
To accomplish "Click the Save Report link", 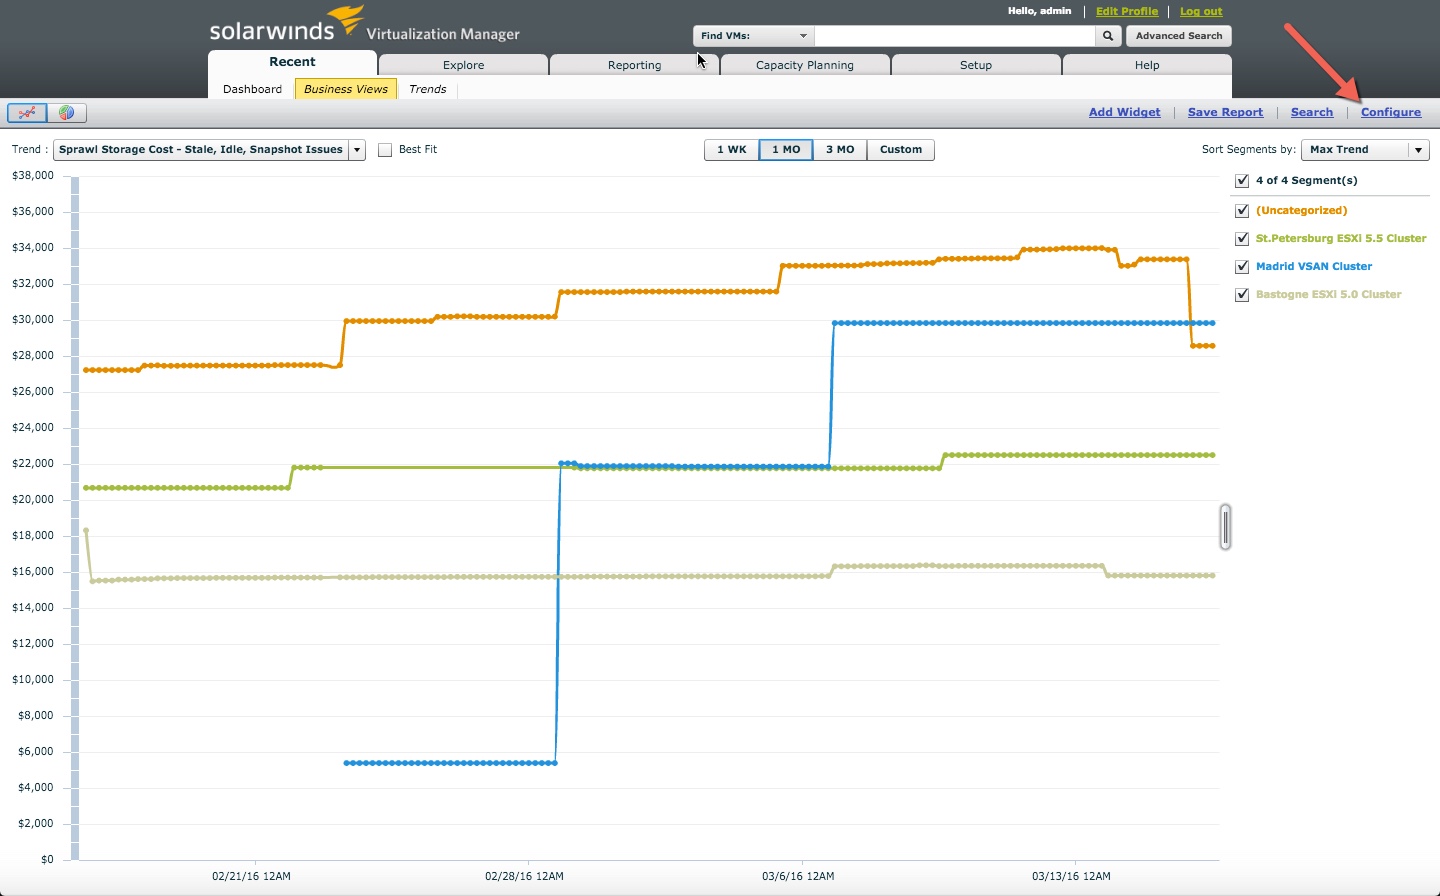I will point(1225,112).
